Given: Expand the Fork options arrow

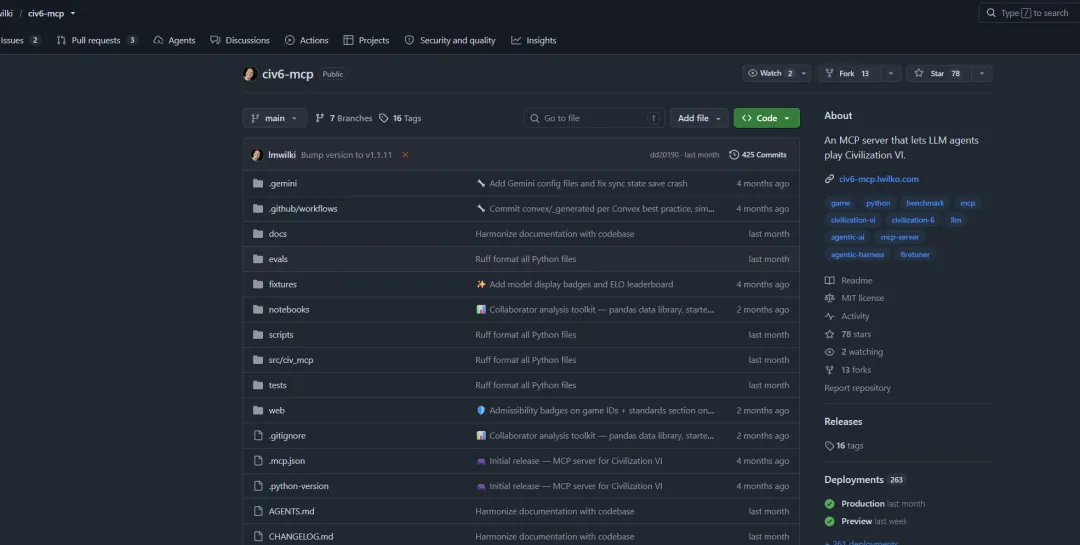Looking at the screenshot, I should click(891, 74).
